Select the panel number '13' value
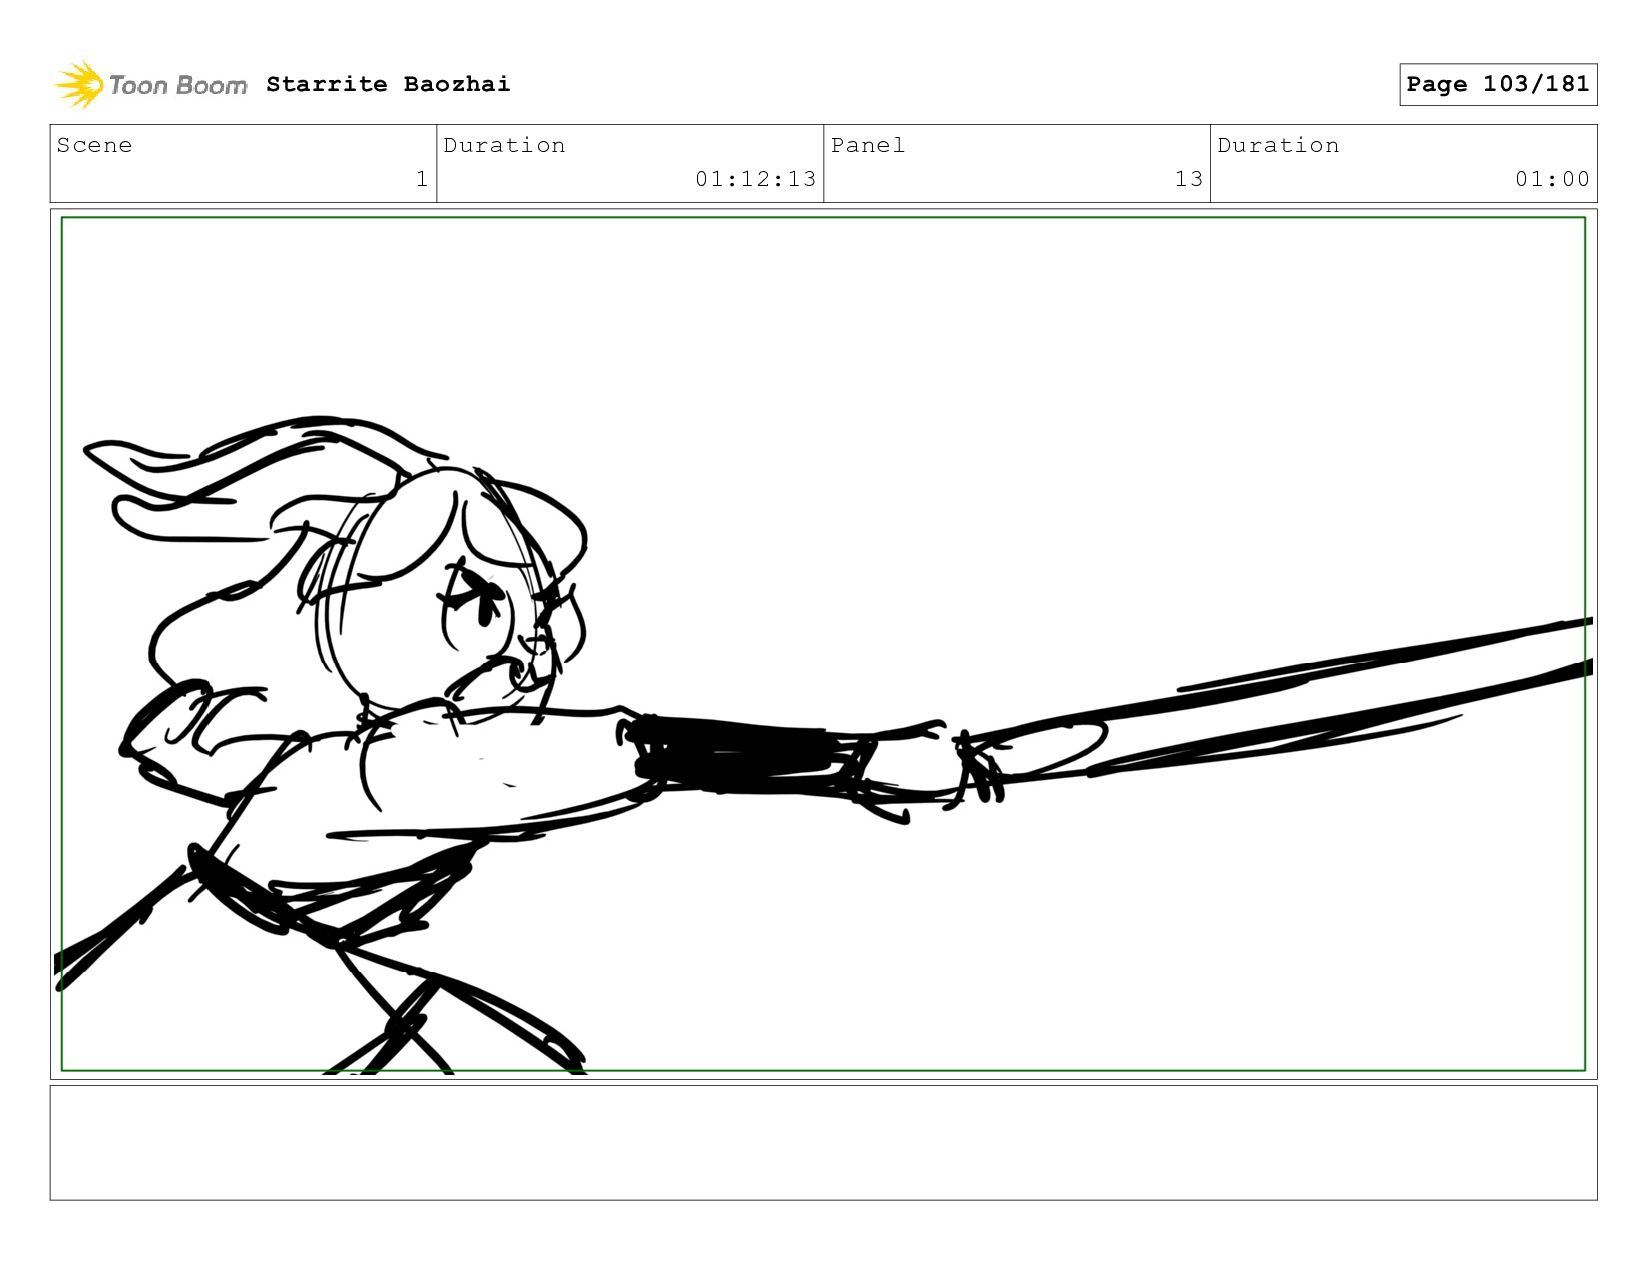Image resolution: width=1650 pixels, height=1275 pixels. [1189, 179]
